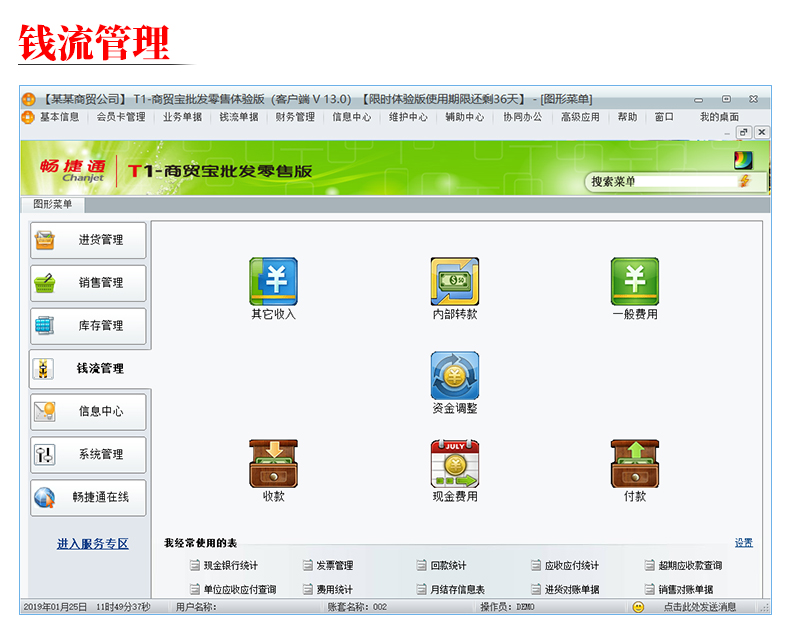
Task: Select 进货管理 in the left sidebar
Action: click(88, 240)
